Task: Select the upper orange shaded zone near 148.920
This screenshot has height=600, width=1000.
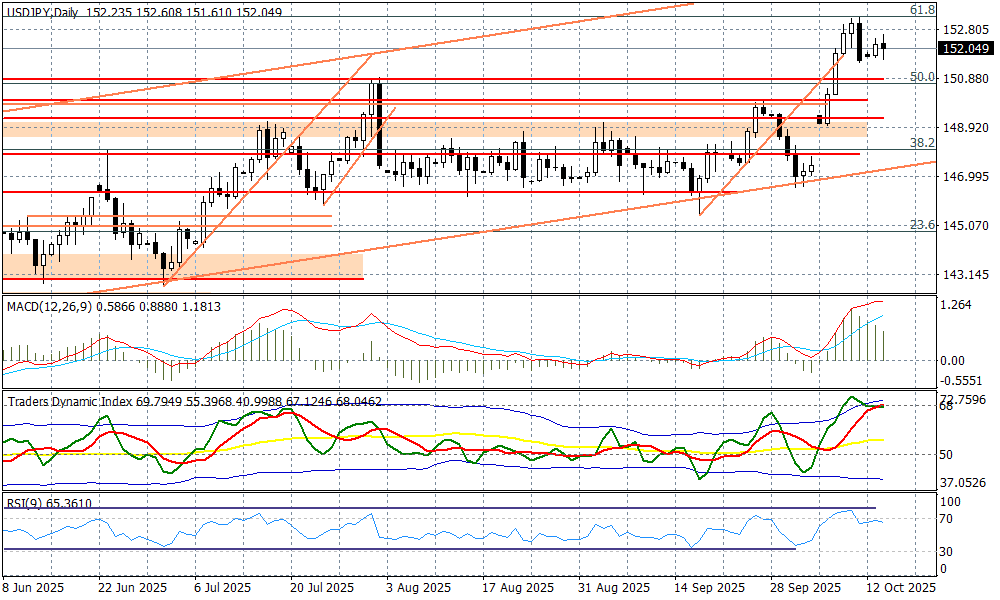Action: click(x=450, y=131)
